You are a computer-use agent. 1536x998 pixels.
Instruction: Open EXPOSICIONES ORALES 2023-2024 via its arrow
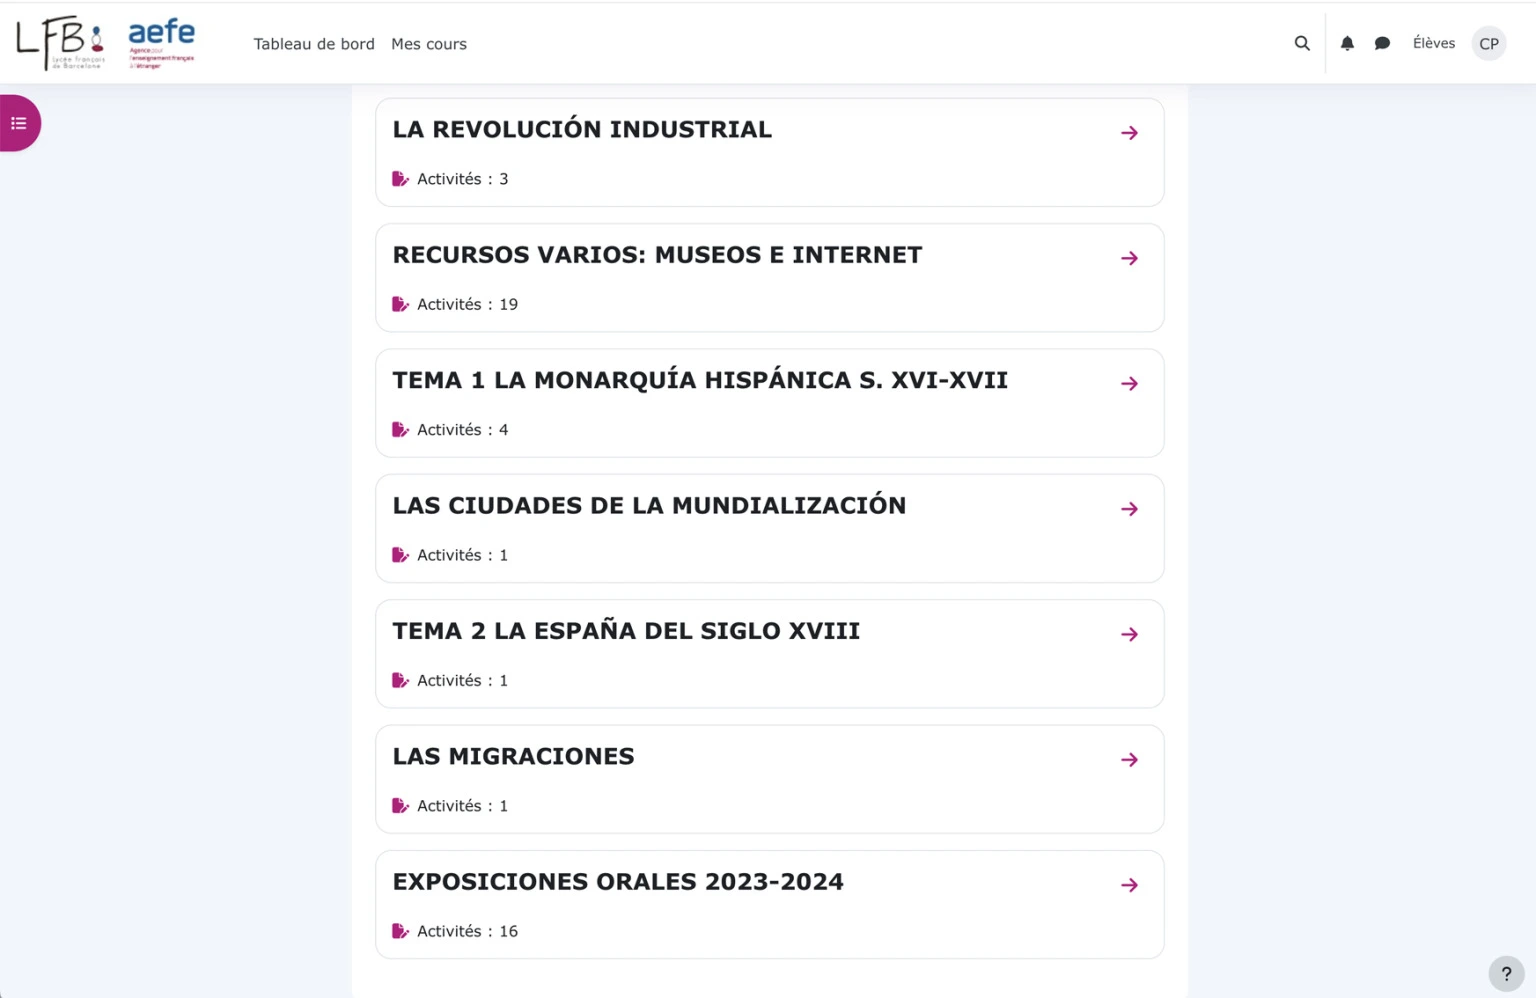pyautogui.click(x=1129, y=884)
